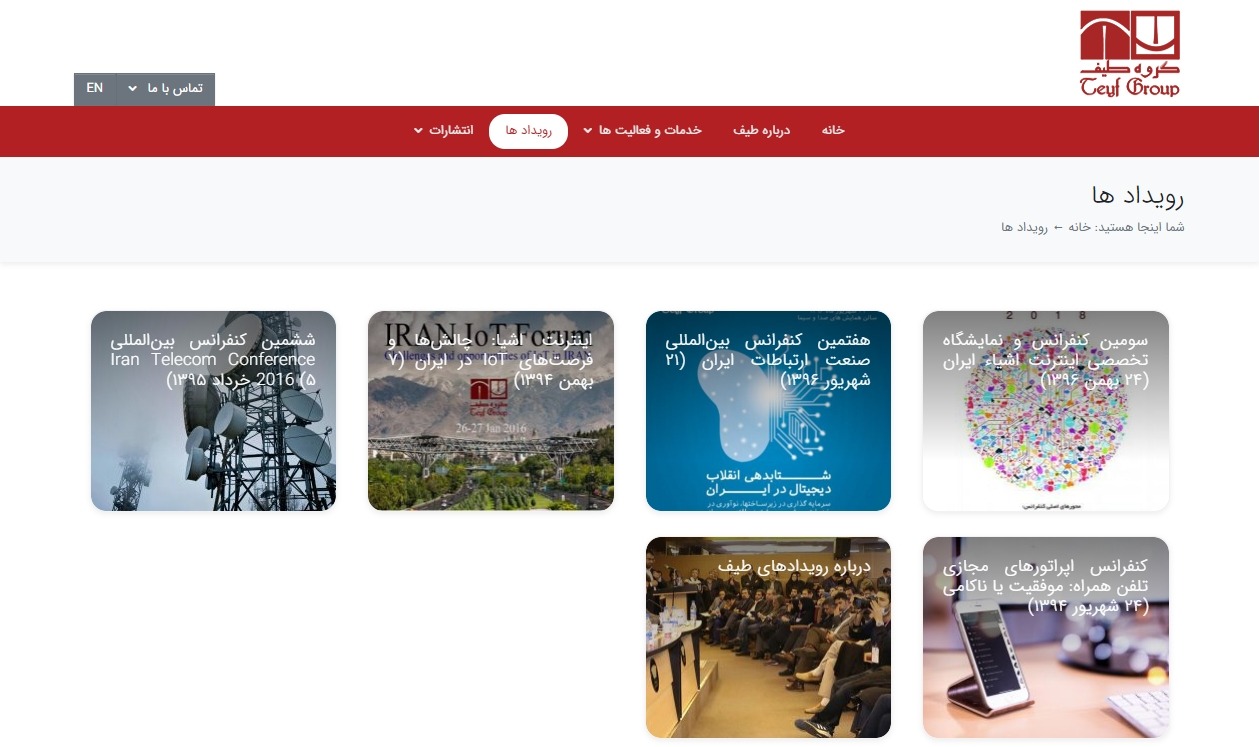
Task: Open the درباره طیف menu item
Action: pyautogui.click(x=761, y=131)
